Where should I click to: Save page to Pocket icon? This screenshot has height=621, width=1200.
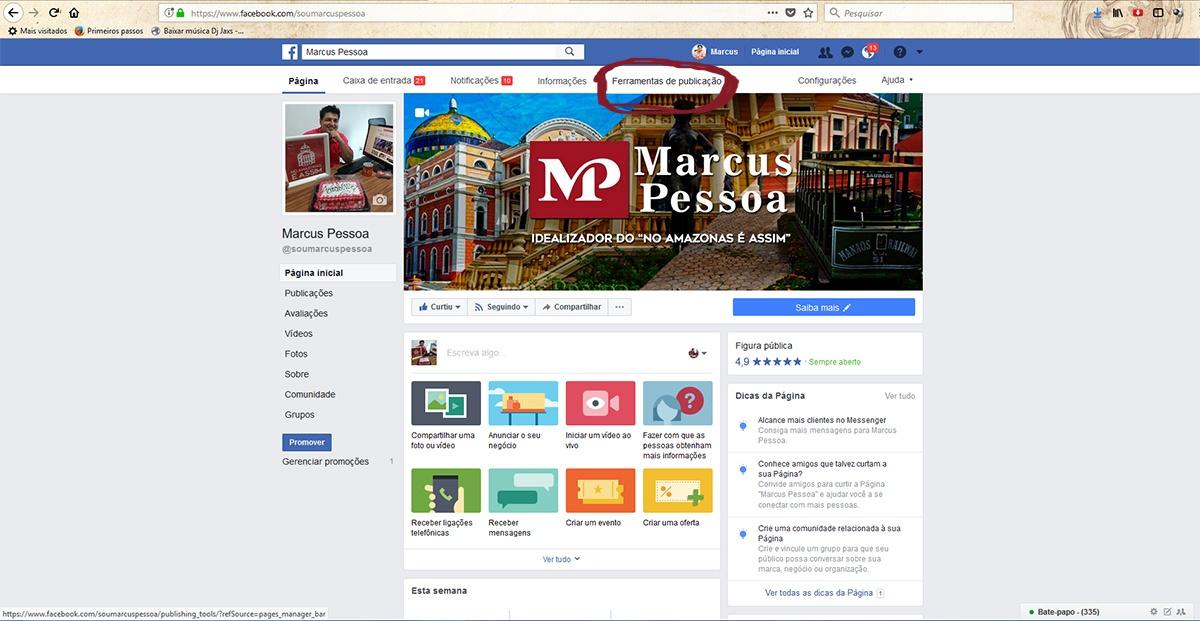point(790,13)
